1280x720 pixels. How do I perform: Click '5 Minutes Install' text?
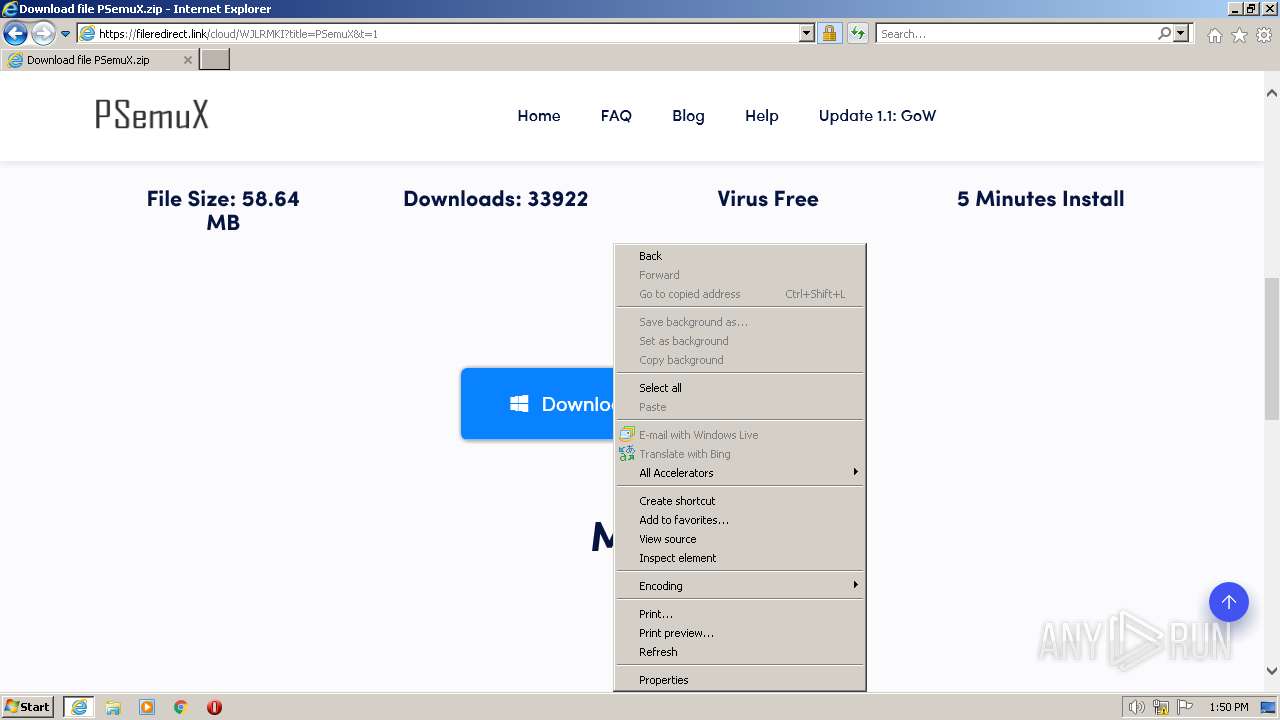click(1041, 198)
